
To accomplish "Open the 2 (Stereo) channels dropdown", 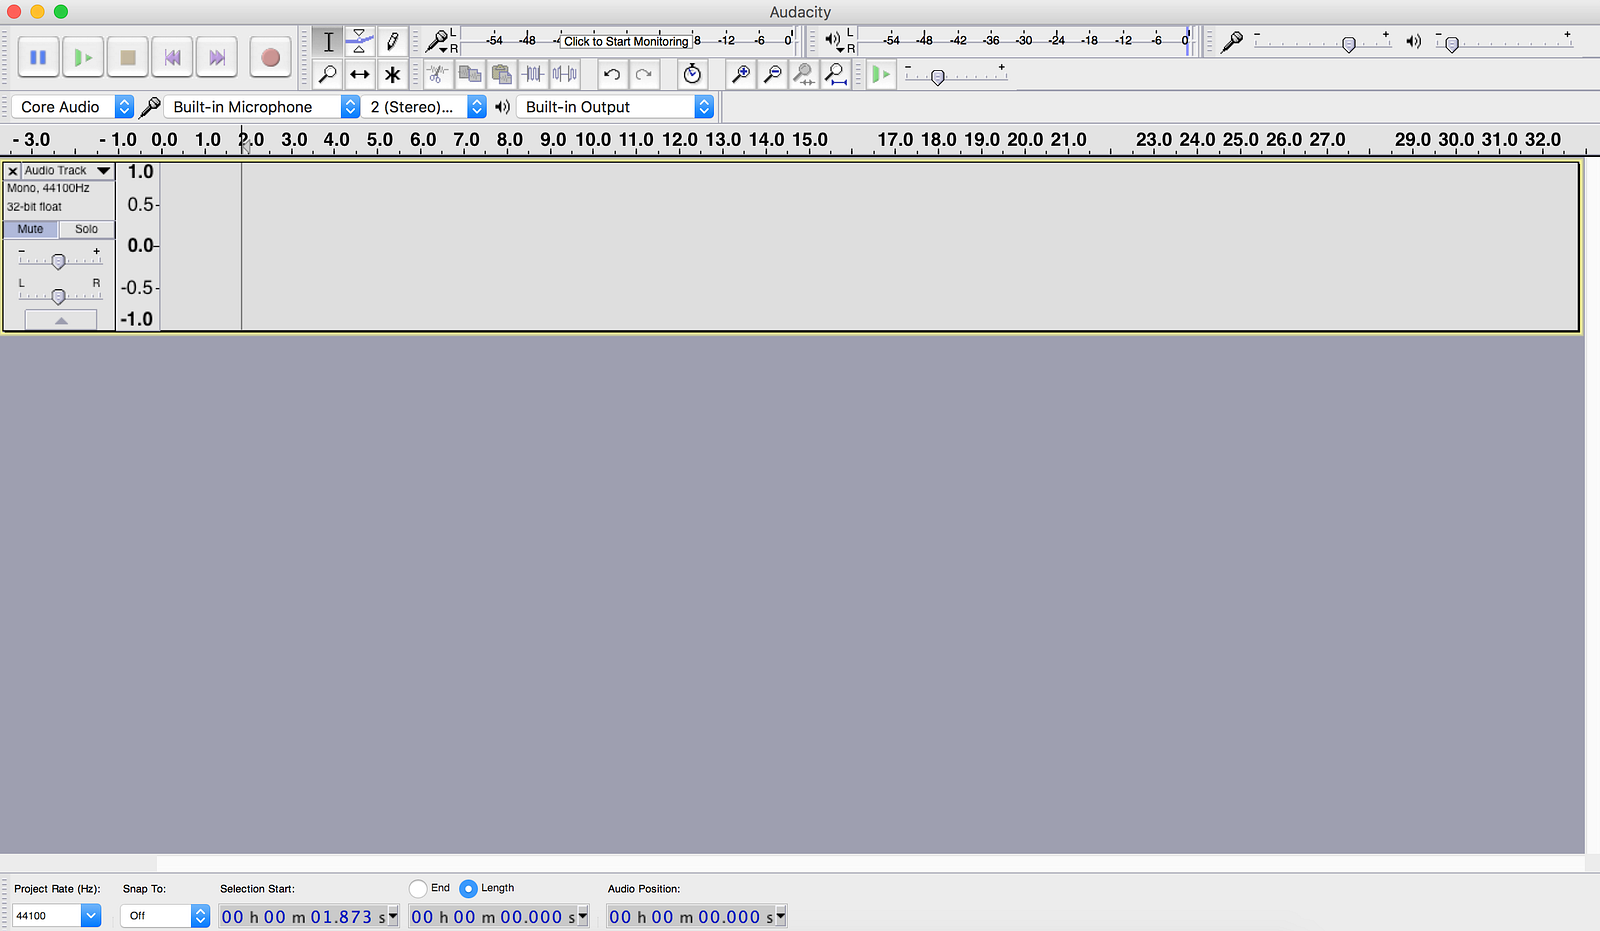I will pyautogui.click(x=424, y=107).
